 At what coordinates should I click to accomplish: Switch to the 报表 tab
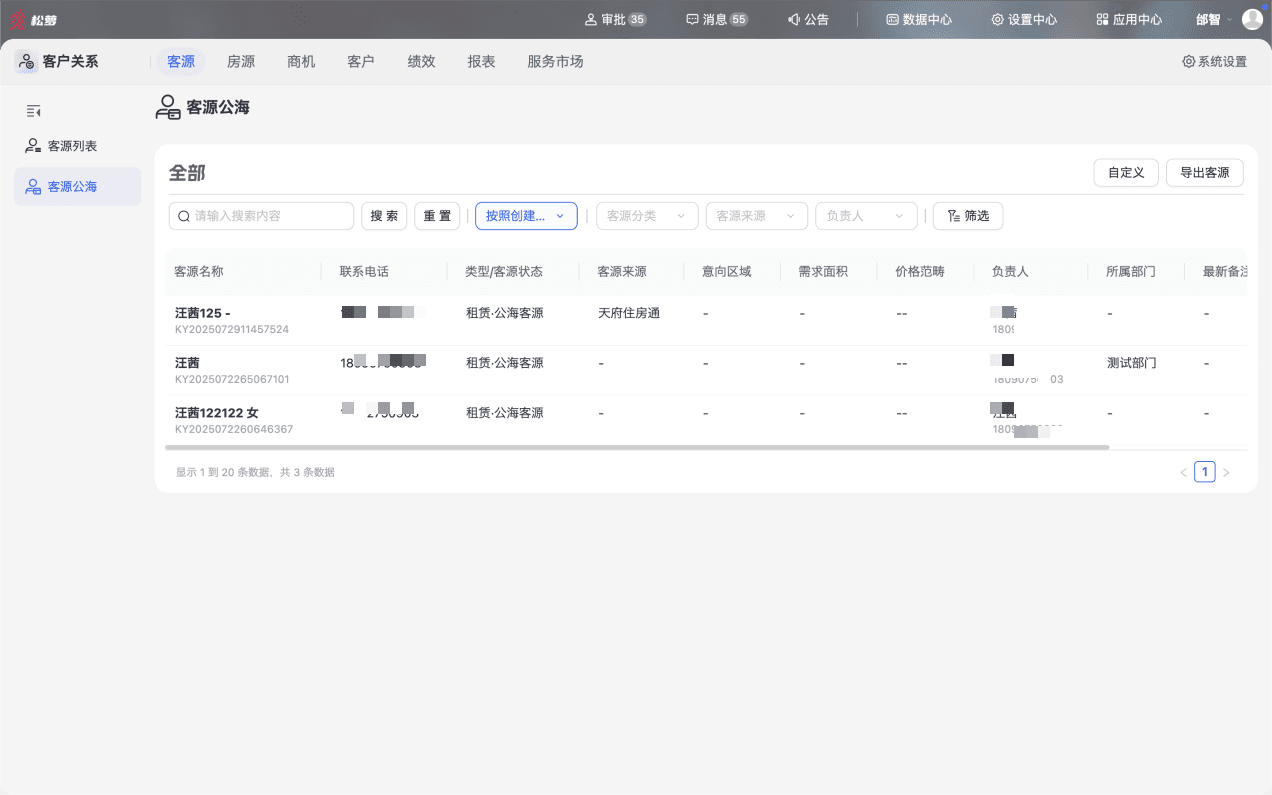(481, 62)
